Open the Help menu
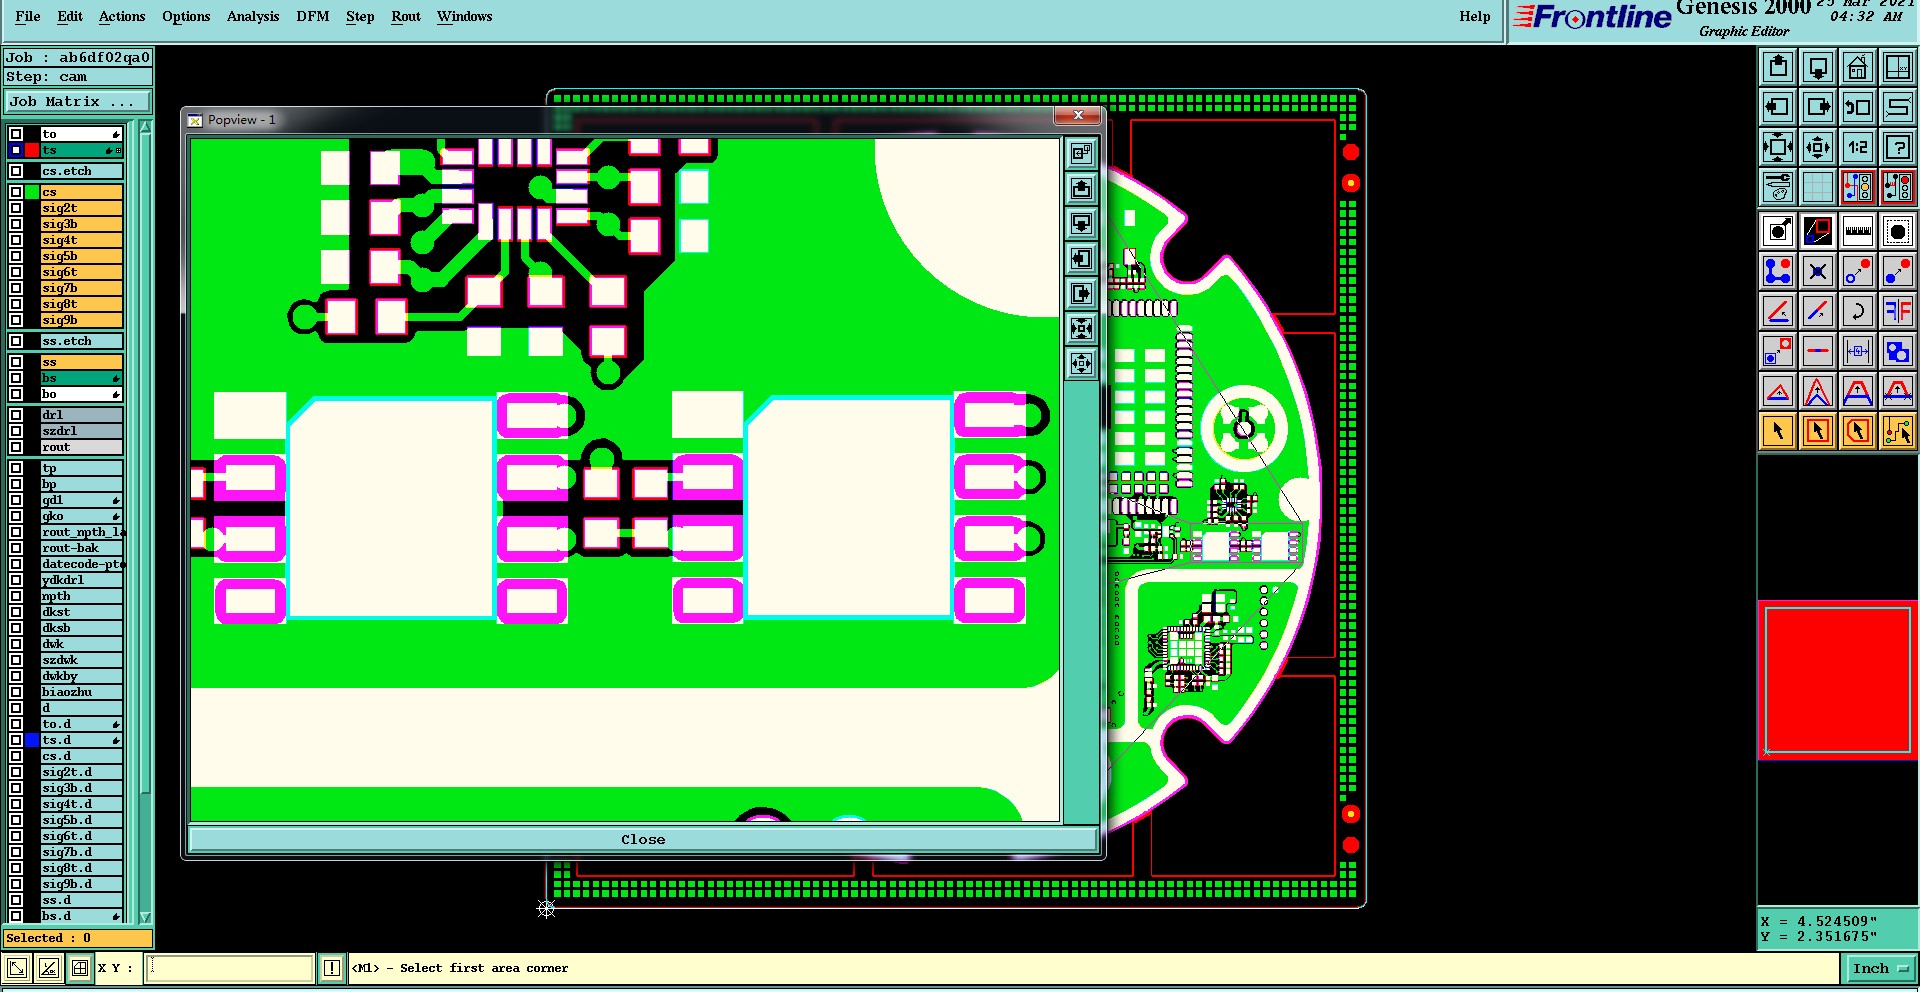This screenshot has width=1920, height=992. click(x=1475, y=16)
